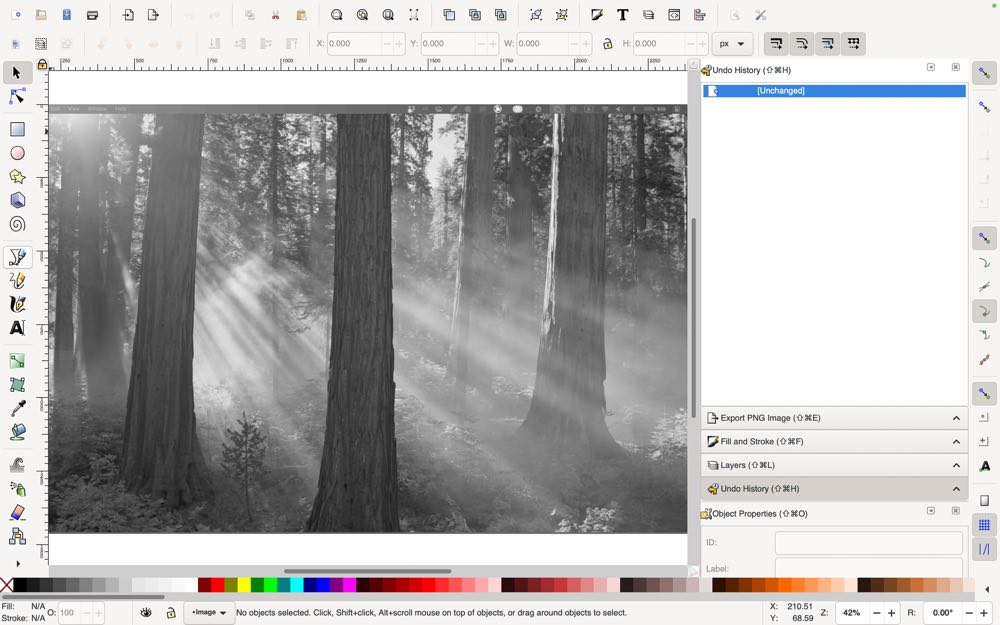Viewport: 1000px width, 625px height.
Task: Zoom to fit drawing
Action: (362, 15)
